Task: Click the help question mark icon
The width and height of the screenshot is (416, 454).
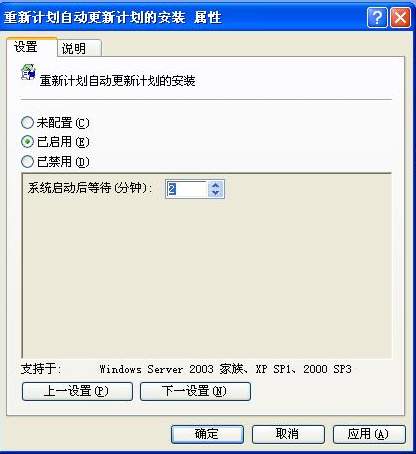Action: click(x=377, y=17)
